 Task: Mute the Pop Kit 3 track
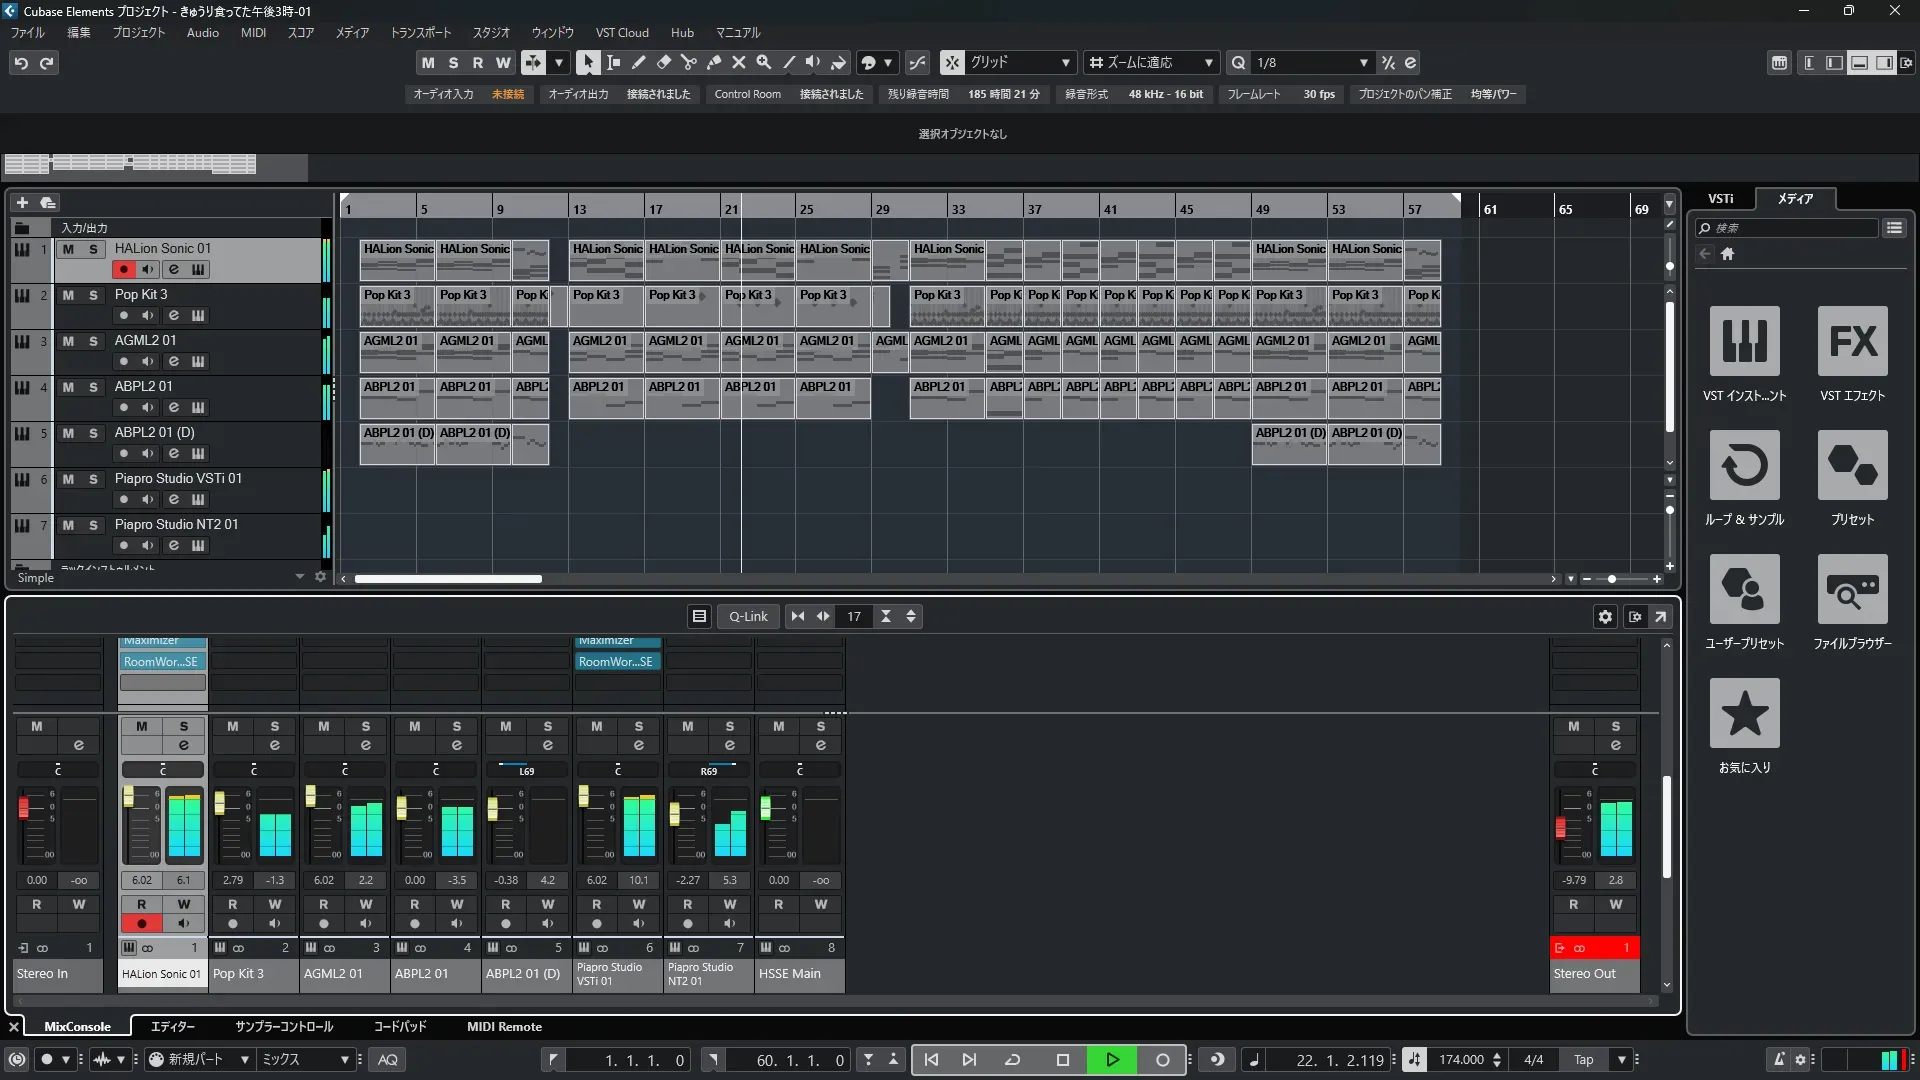tap(68, 295)
